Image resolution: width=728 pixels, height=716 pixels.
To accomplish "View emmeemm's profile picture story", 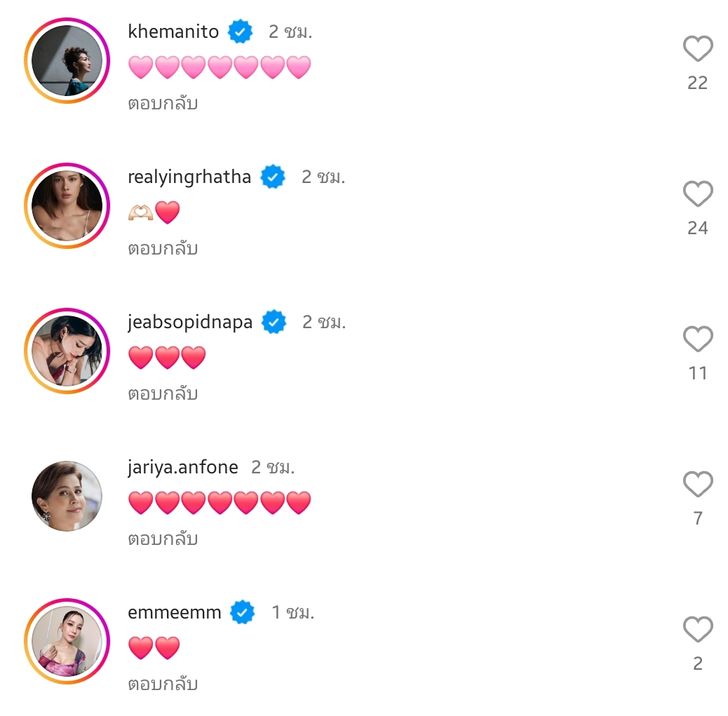I will tap(67, 641).
